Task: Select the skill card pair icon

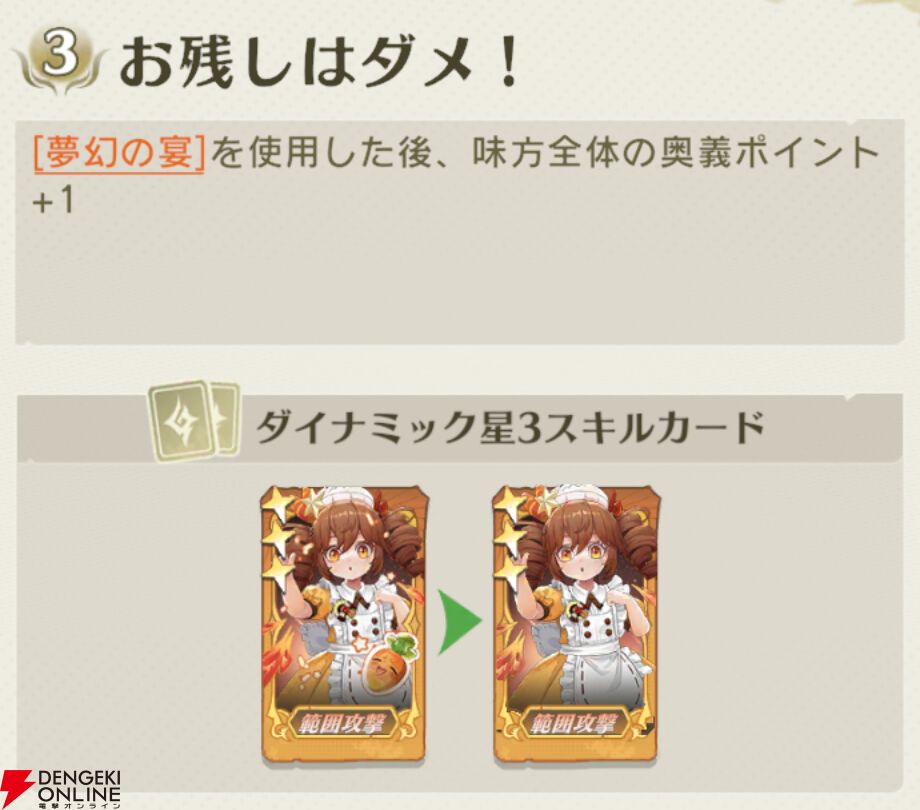Action: [x=194, y=420]
